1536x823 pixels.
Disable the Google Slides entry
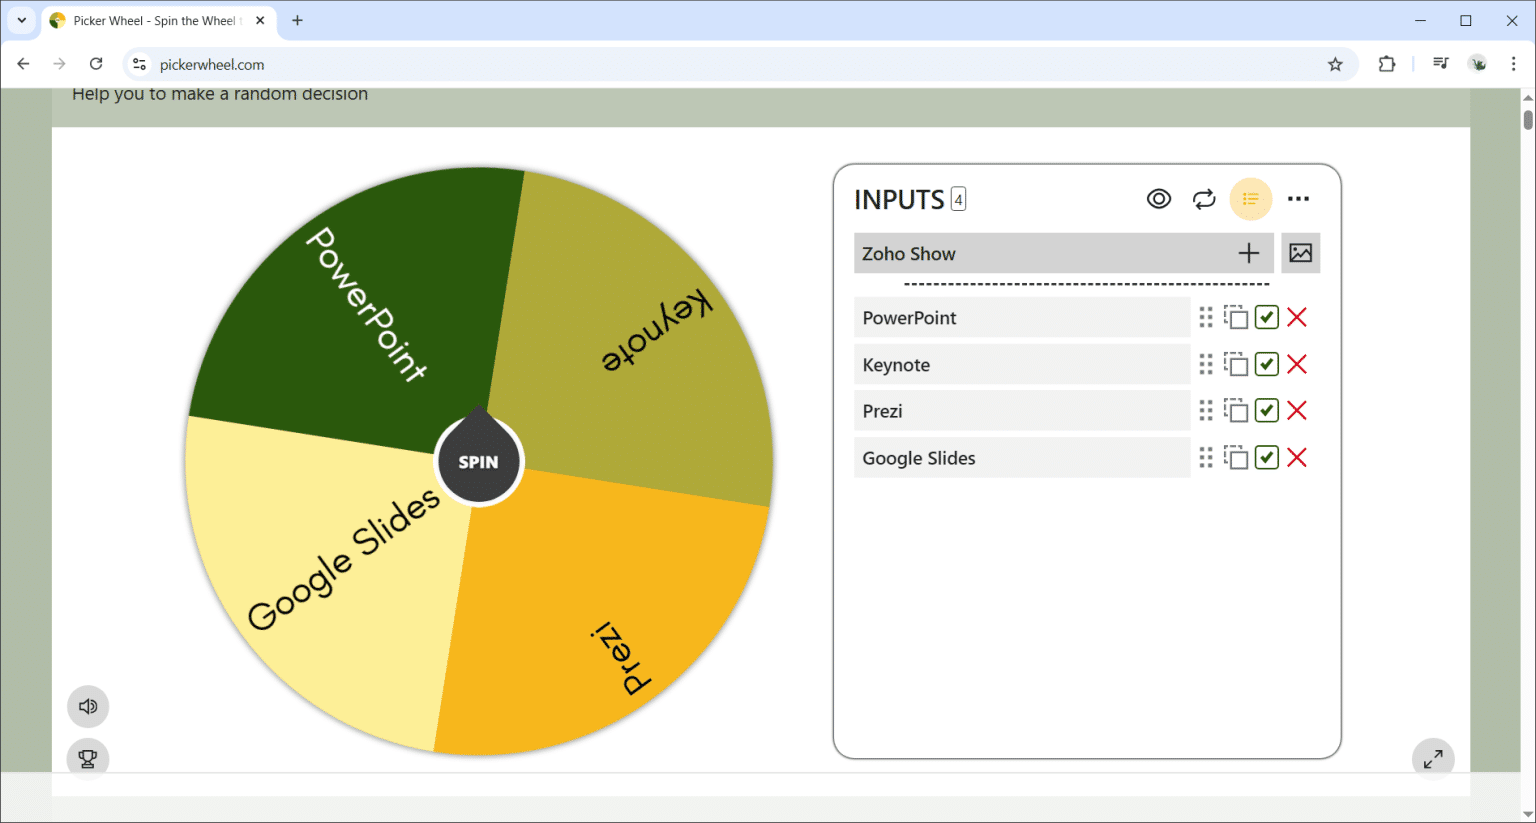tap(1266, 457)
